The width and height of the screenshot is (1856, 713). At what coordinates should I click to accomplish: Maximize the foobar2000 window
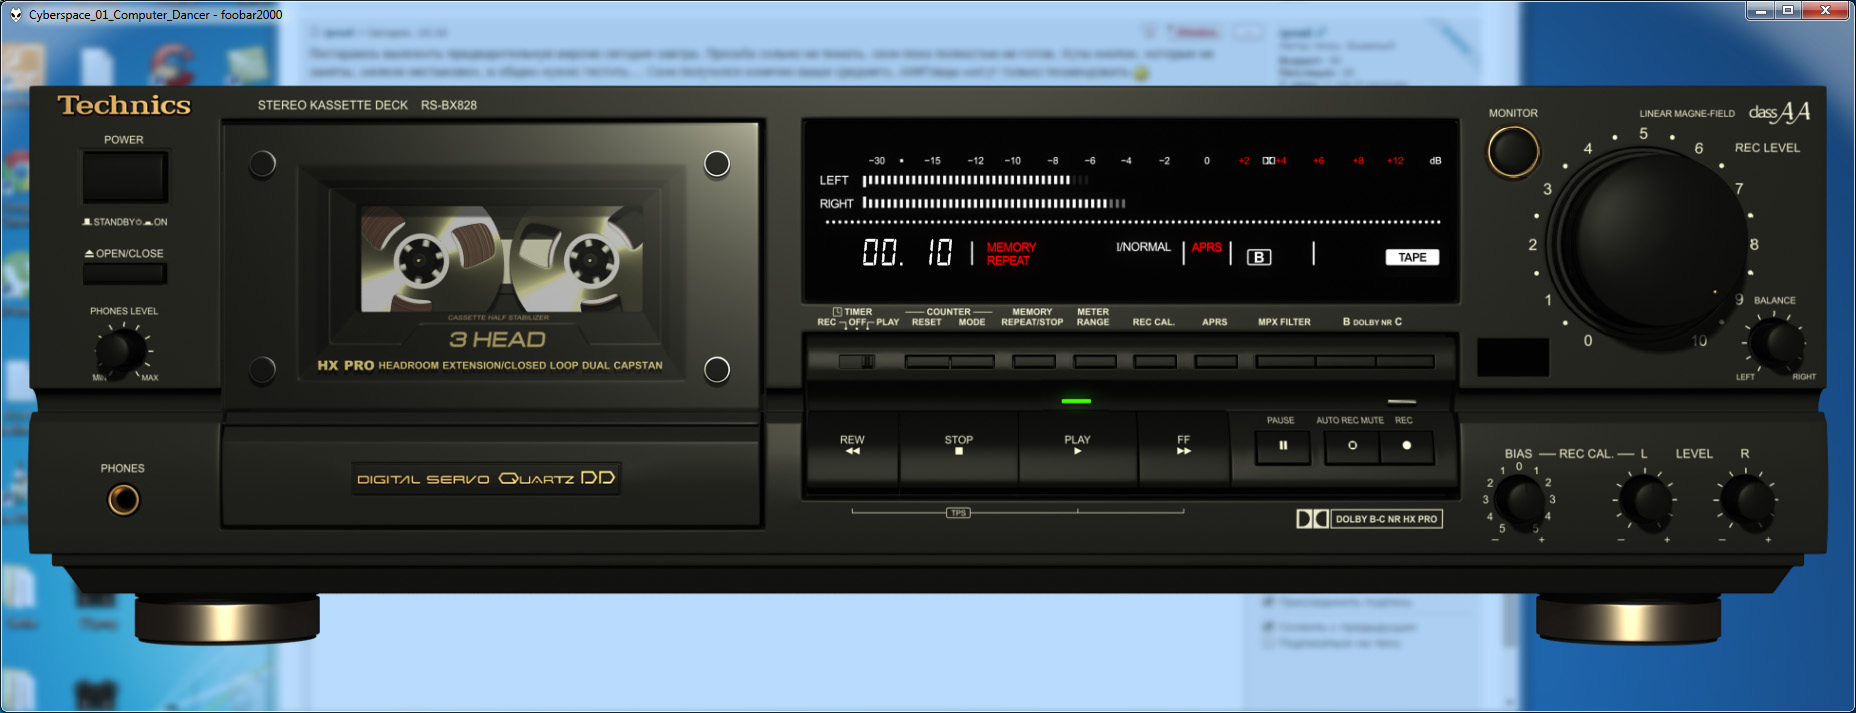coord(1788,10)
